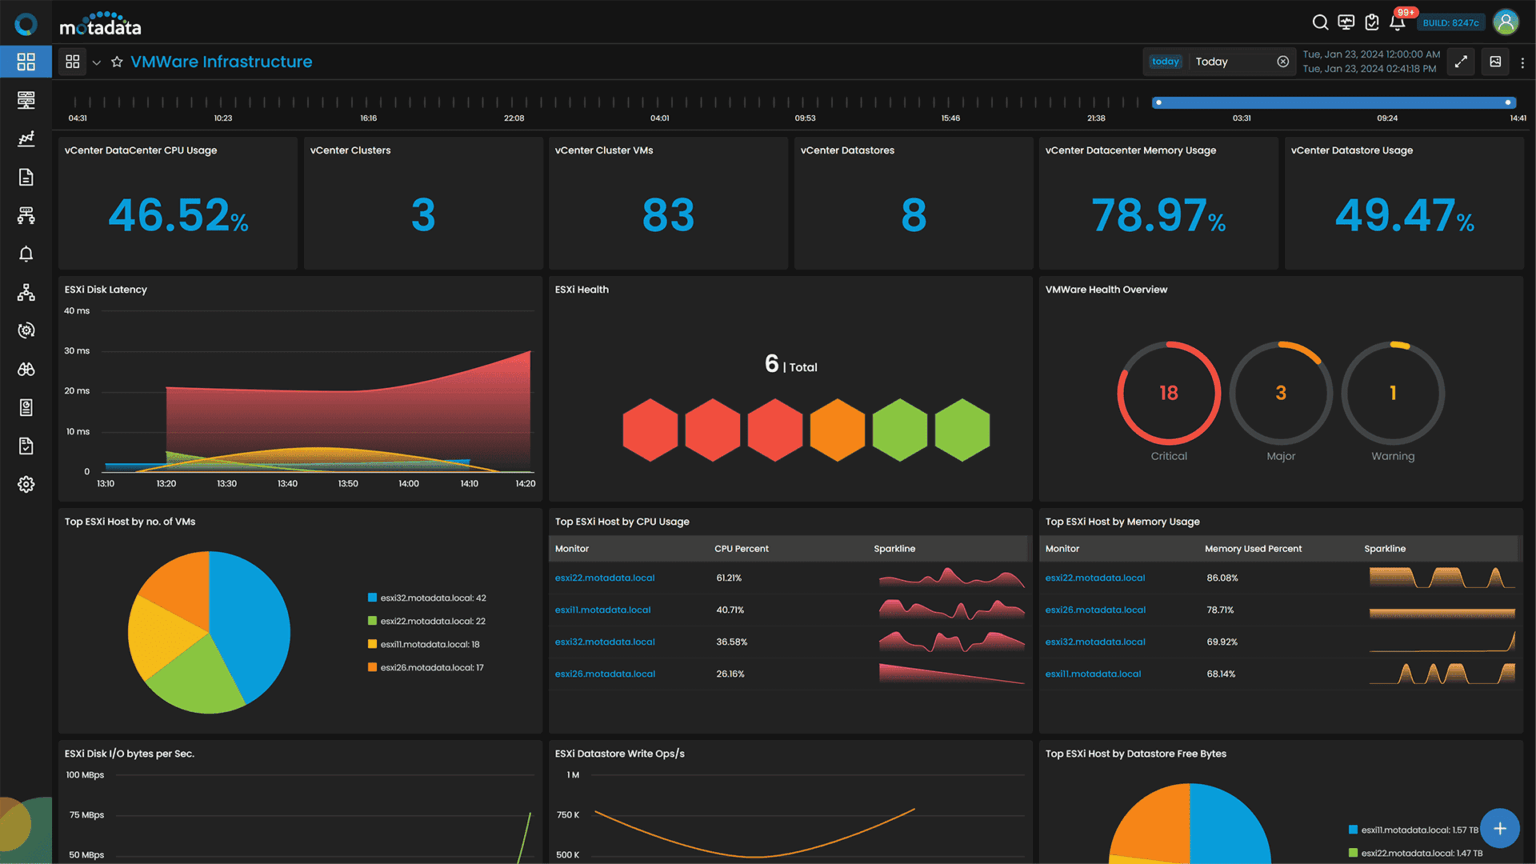
Task: Open the user profile avatar
Action: click(1506, 22)
